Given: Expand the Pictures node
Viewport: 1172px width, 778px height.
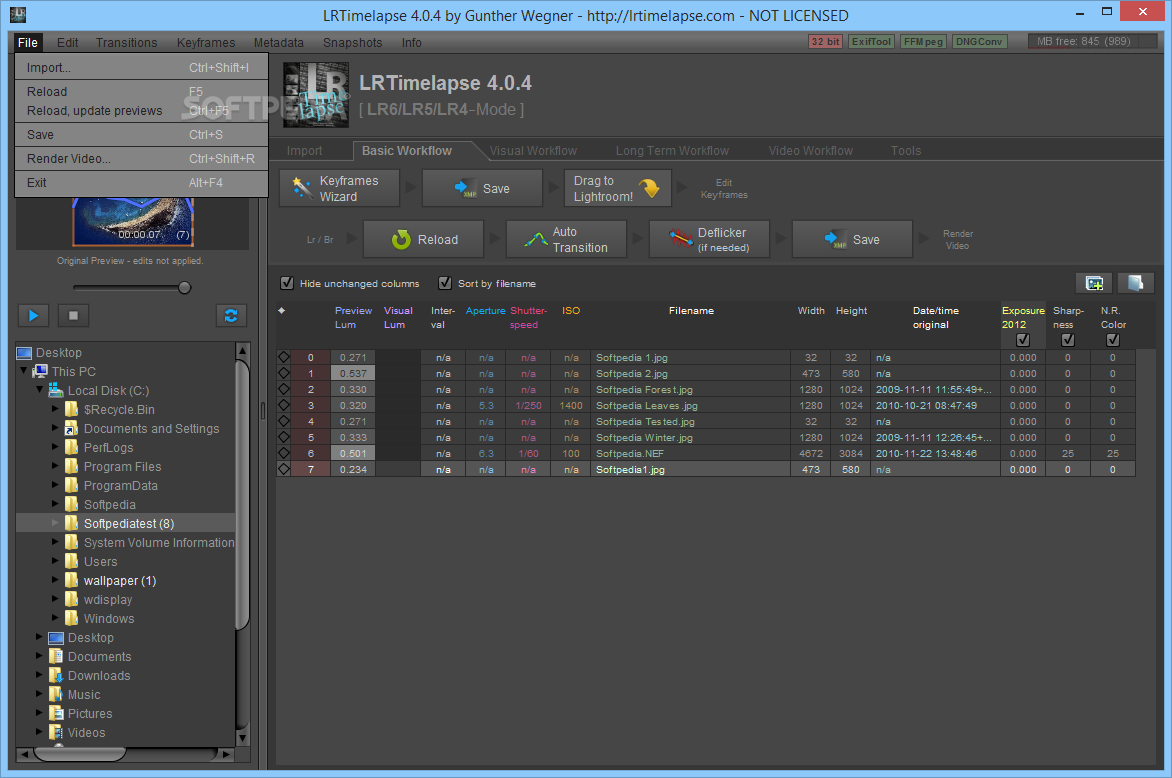Looking at the screenshot, I should point(40,712).
